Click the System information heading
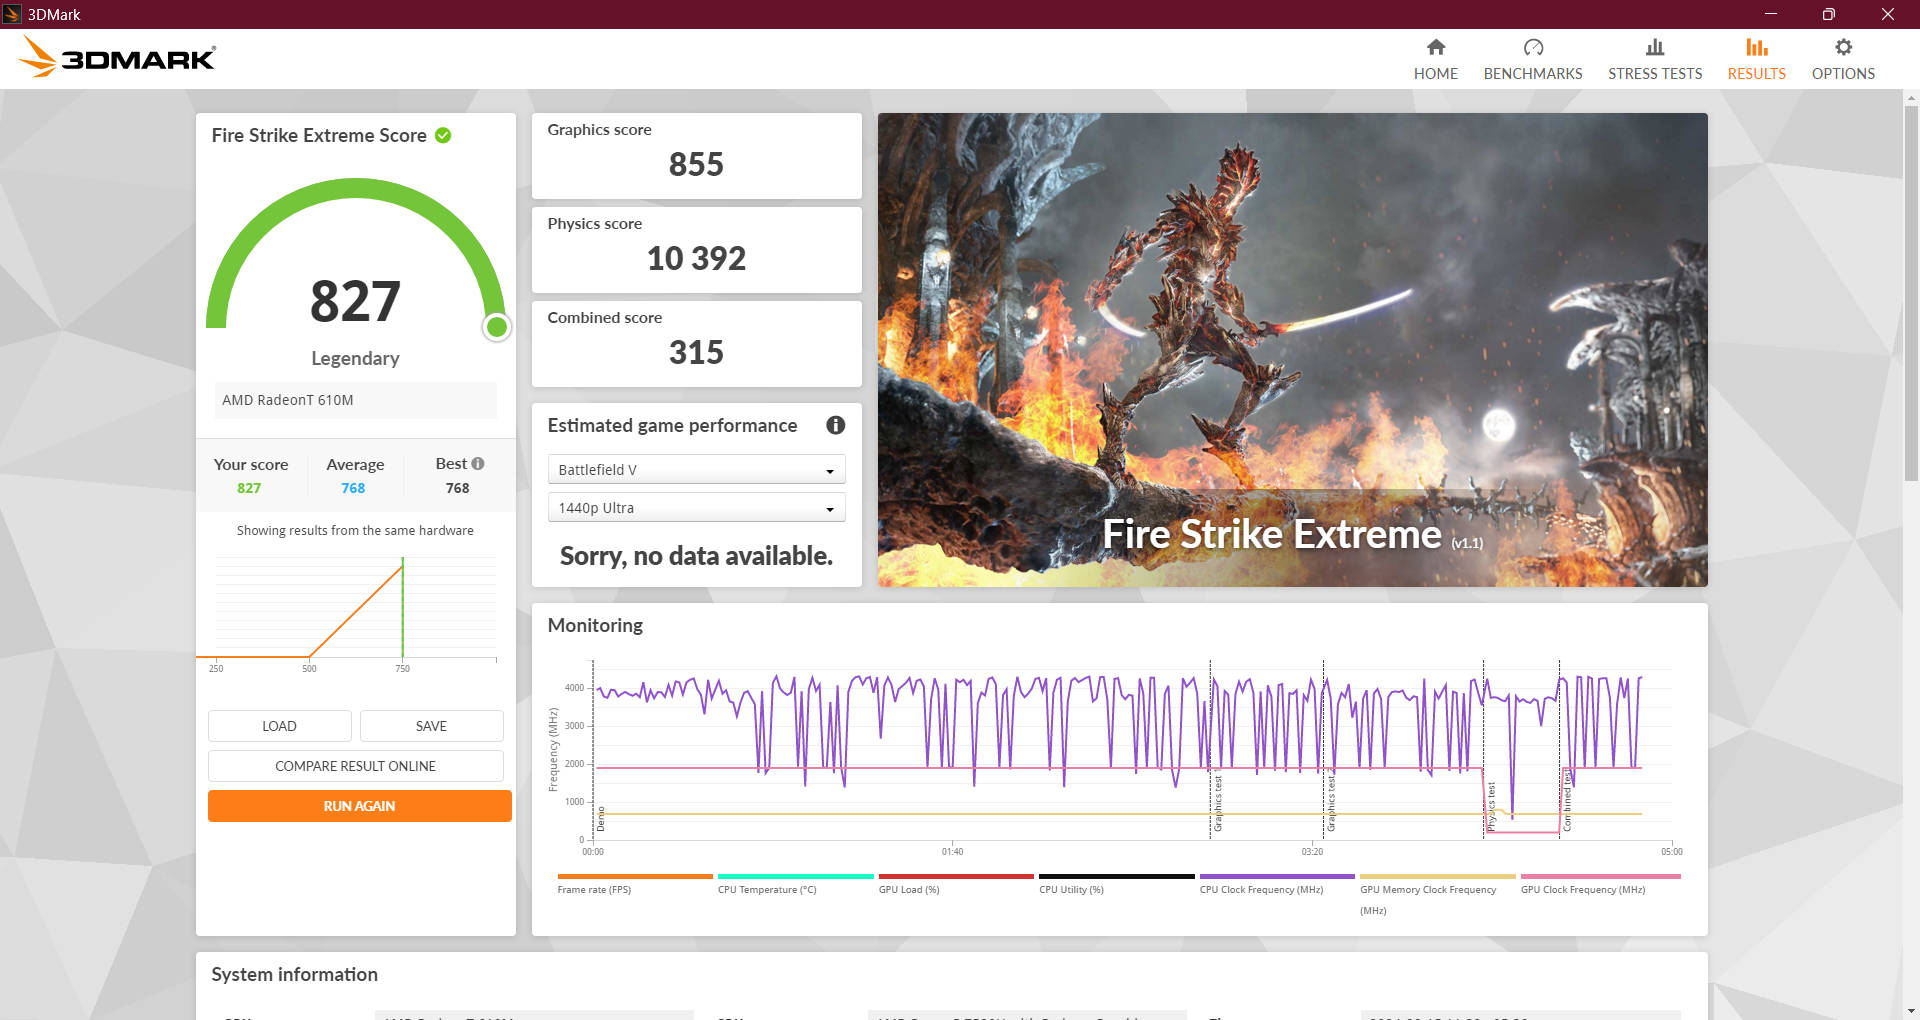 (x=294, y=974)
